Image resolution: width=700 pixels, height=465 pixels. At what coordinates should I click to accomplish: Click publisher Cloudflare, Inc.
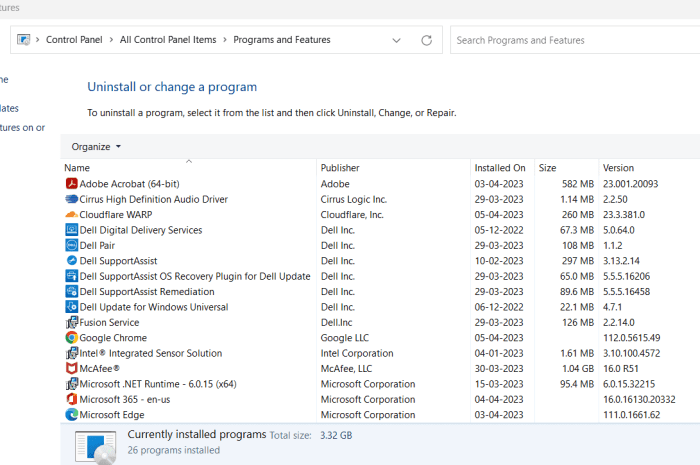point(352,215)
